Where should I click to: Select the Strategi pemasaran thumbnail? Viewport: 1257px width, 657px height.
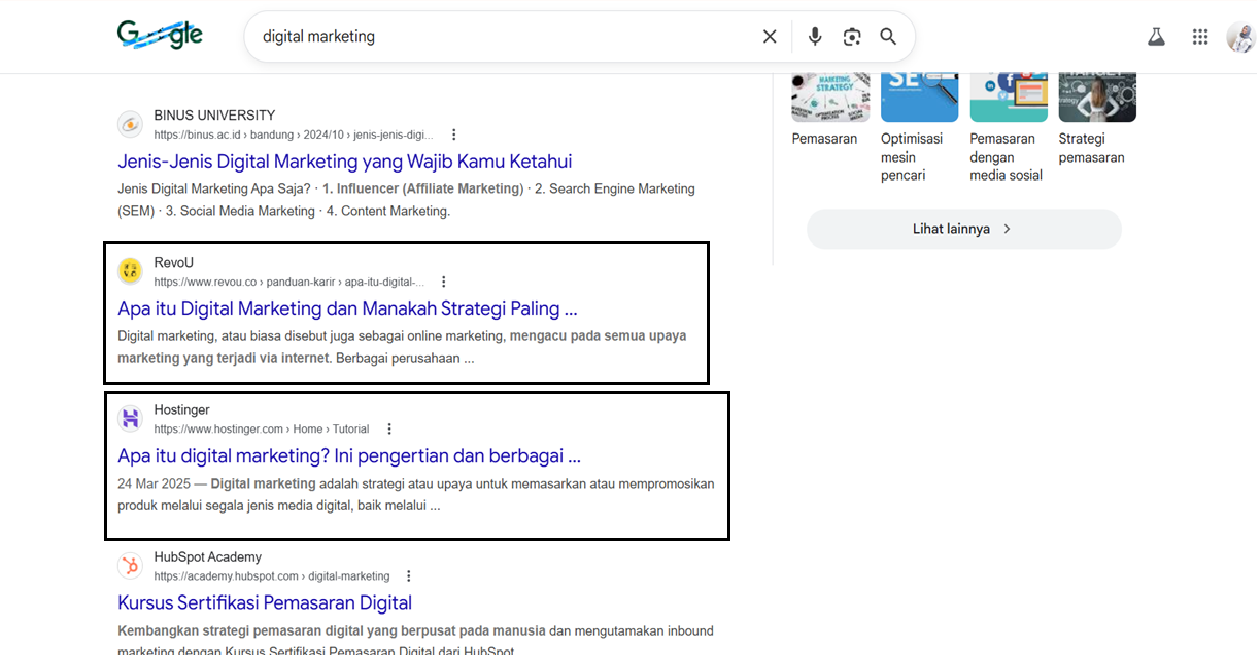coord(1097,97)
